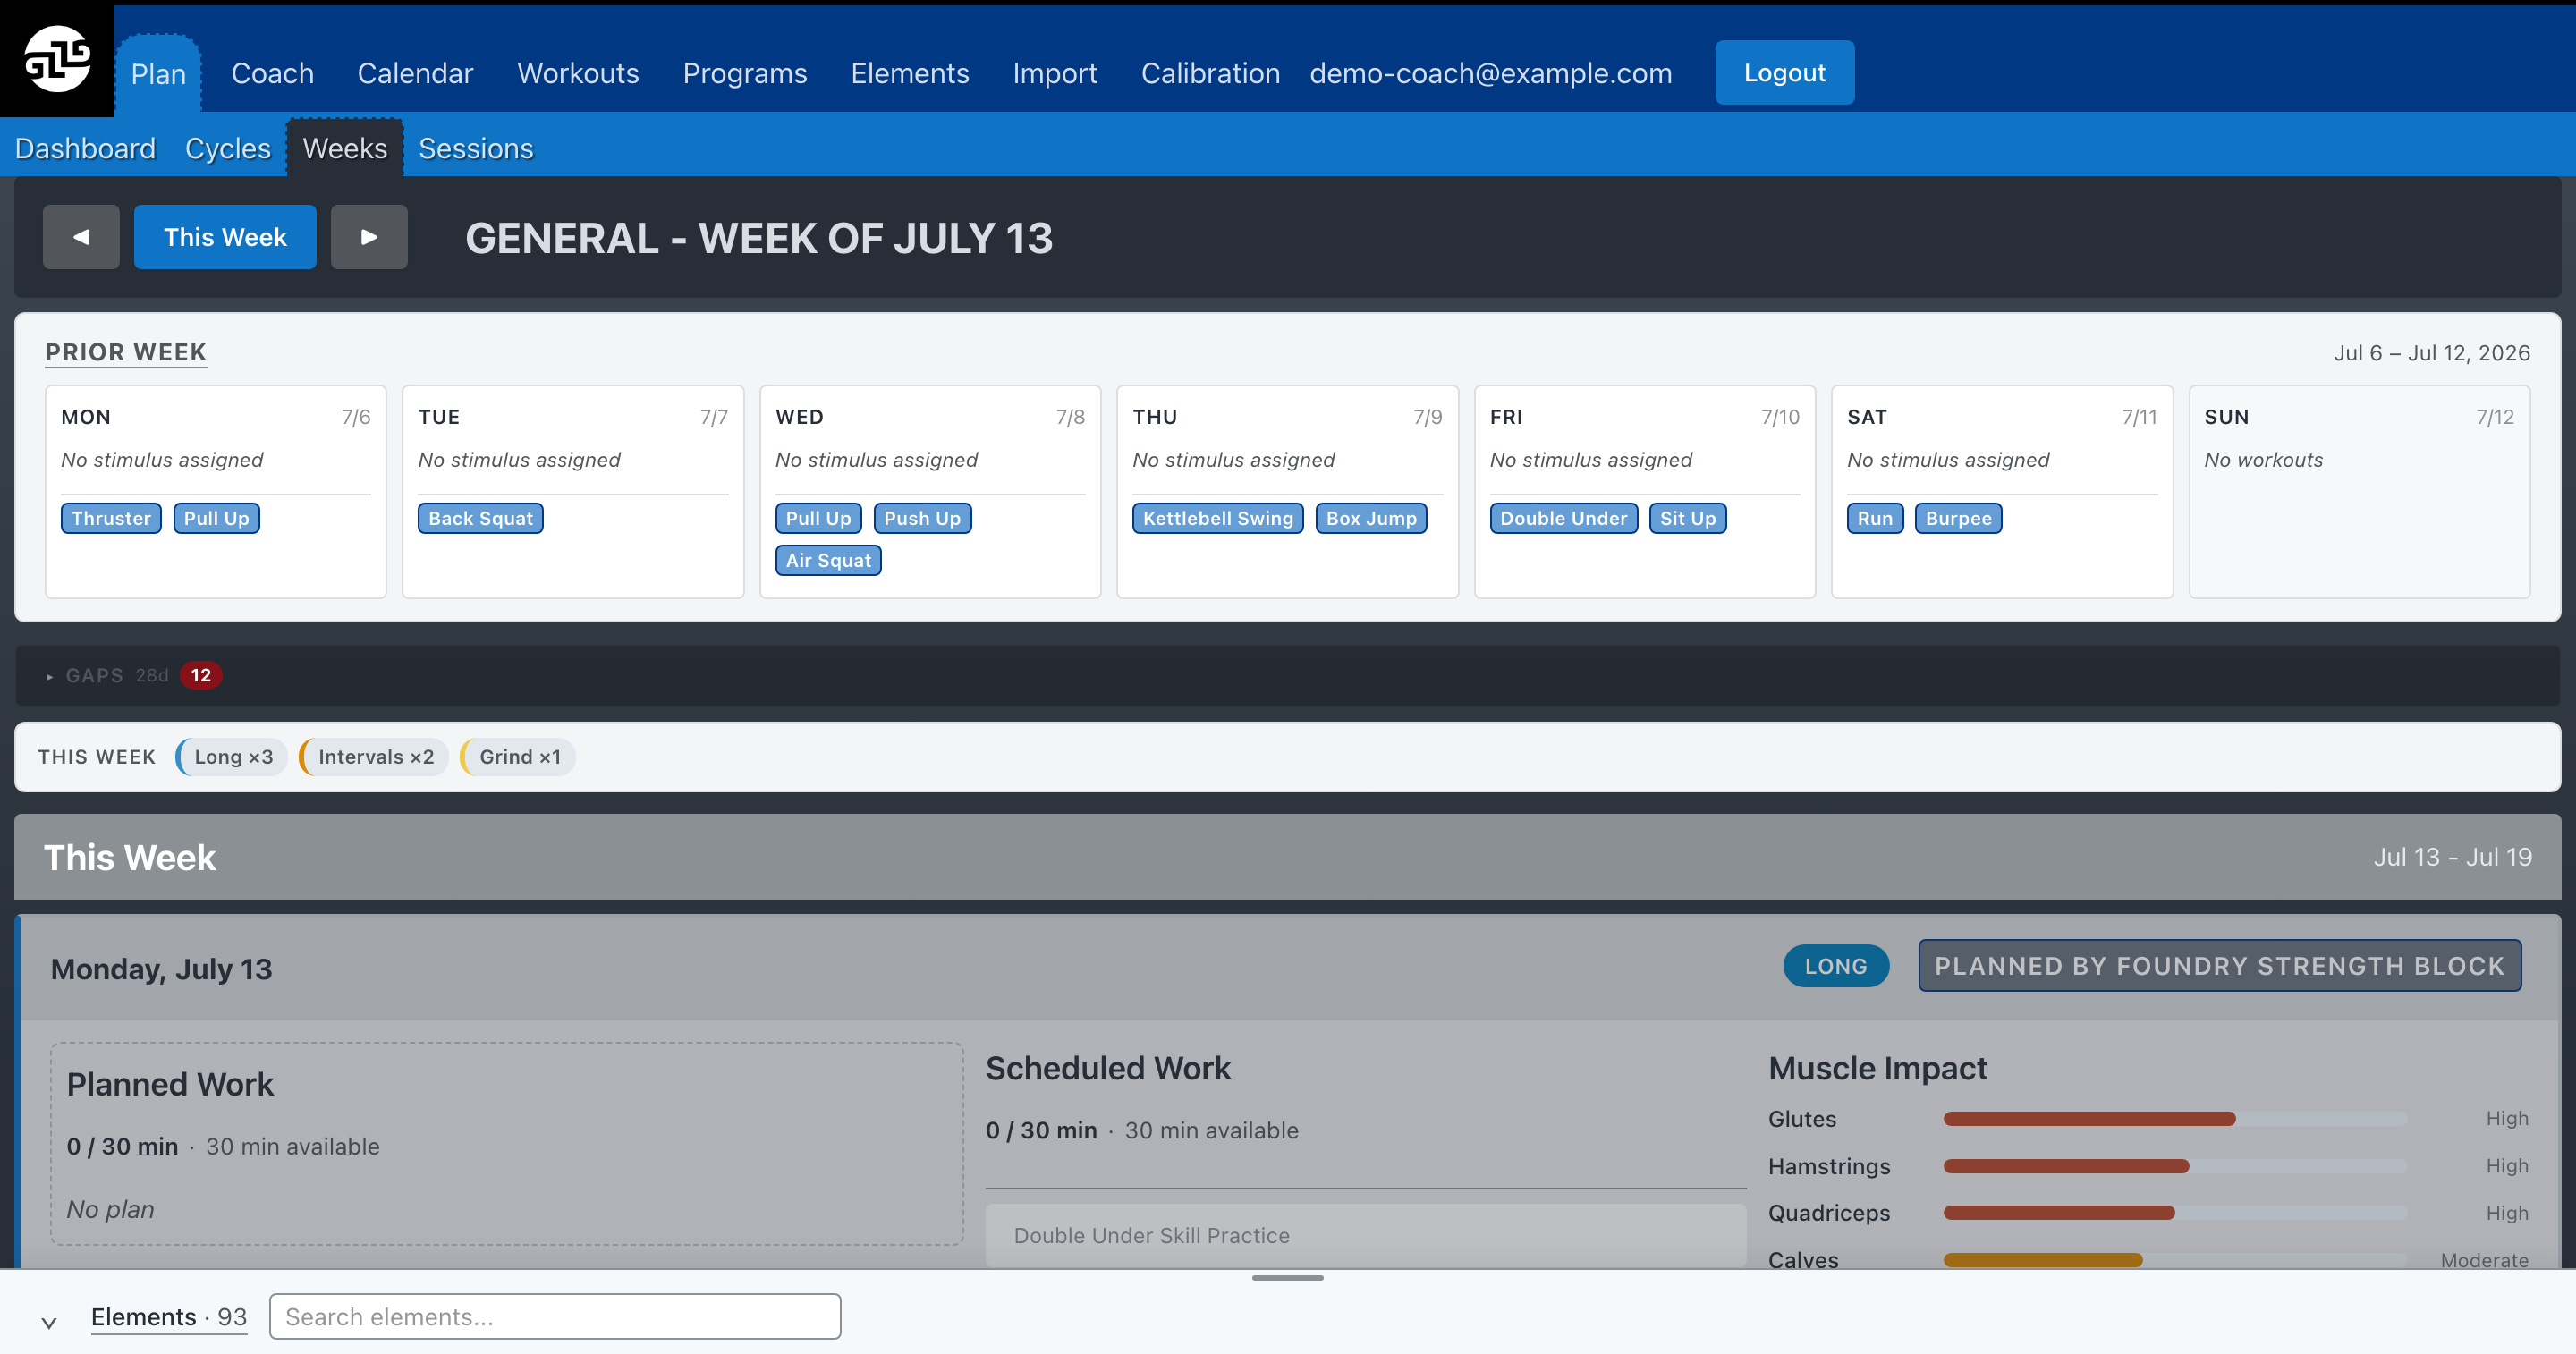2576x1354 pixels.
Task: Click the SUN 7/12 day card
Action: point(2359,492)
